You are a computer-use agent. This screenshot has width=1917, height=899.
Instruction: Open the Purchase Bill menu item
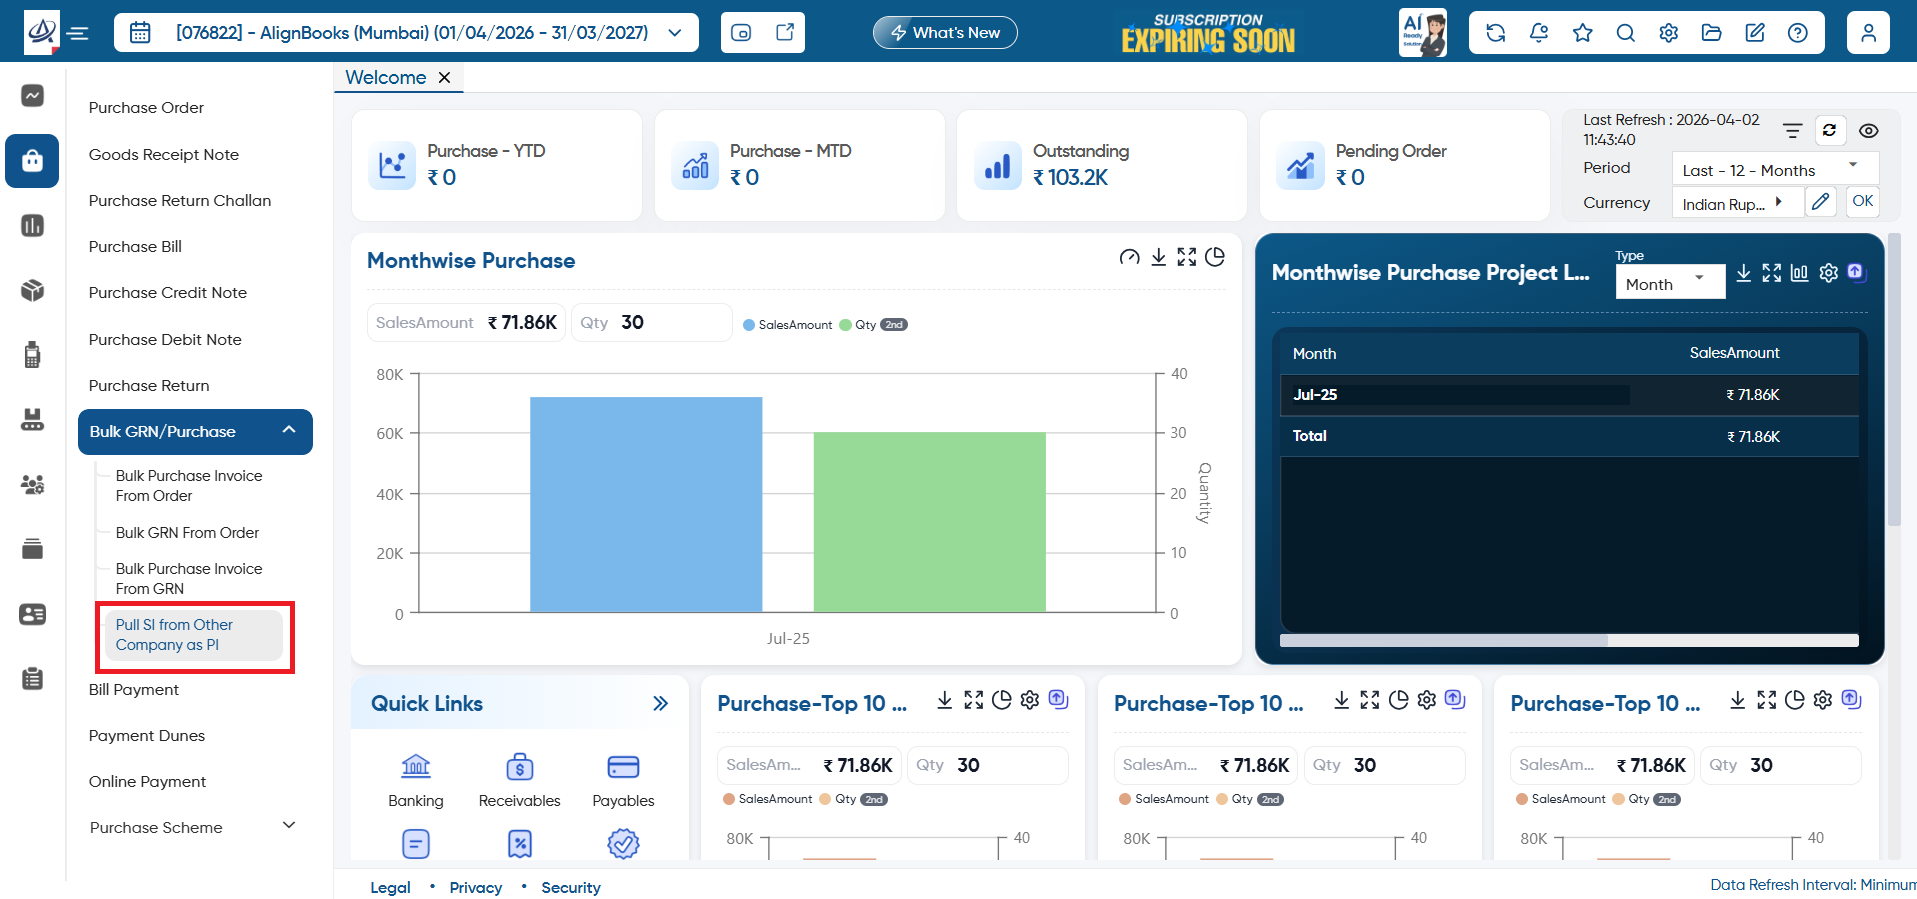(x=135, y=246)
